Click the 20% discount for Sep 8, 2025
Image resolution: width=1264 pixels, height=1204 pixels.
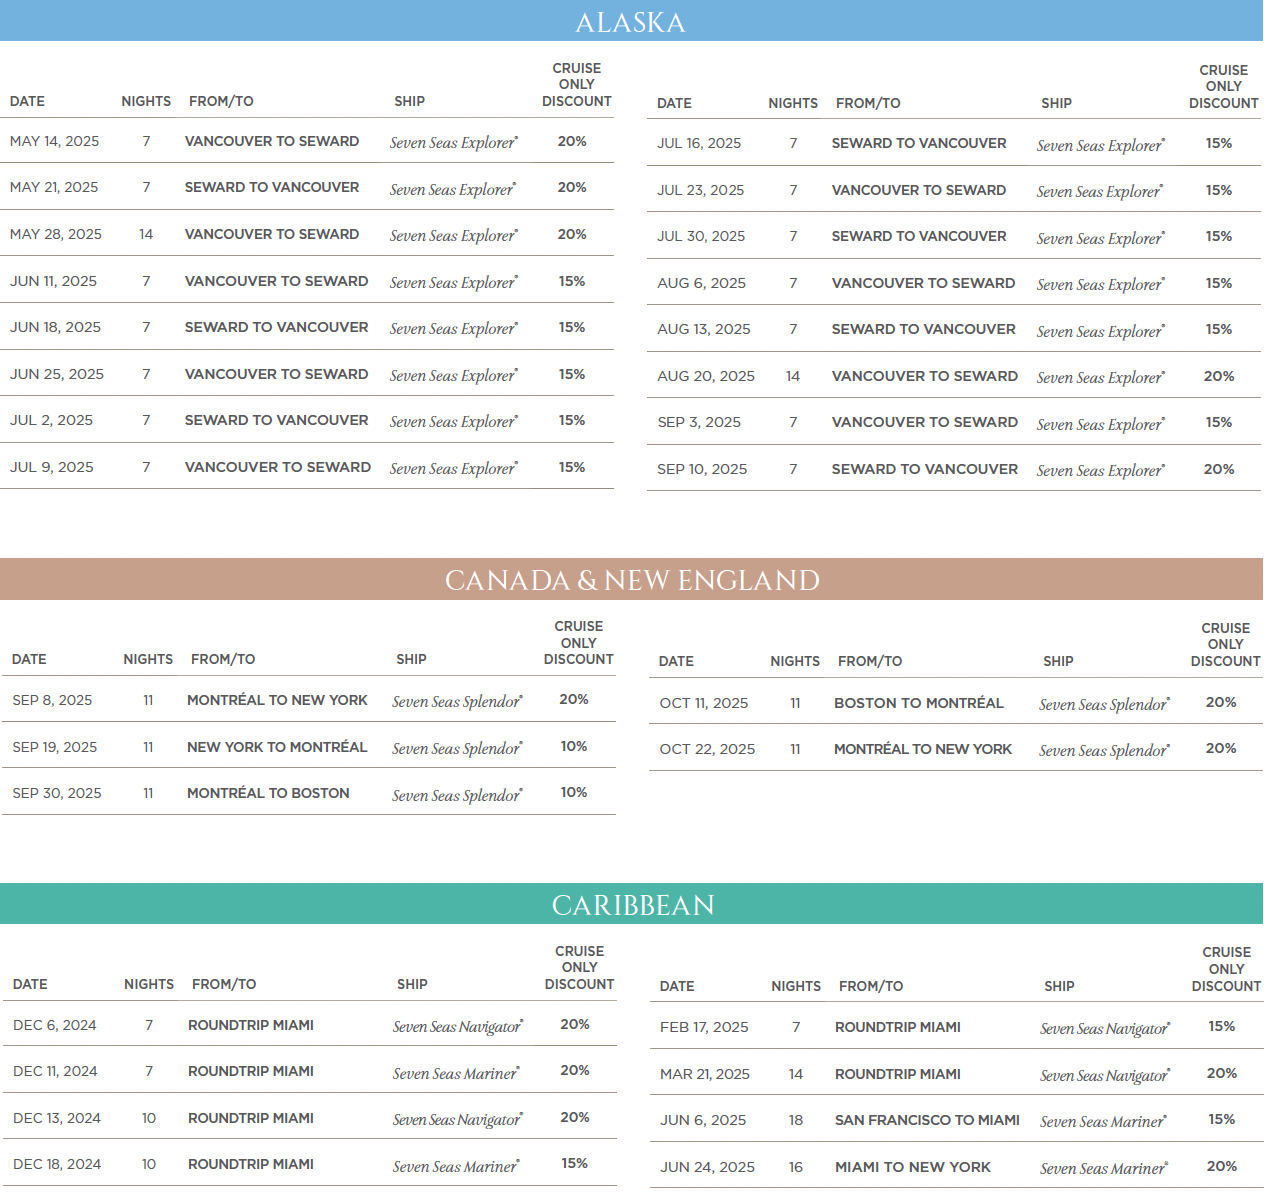tap(574, 700)
